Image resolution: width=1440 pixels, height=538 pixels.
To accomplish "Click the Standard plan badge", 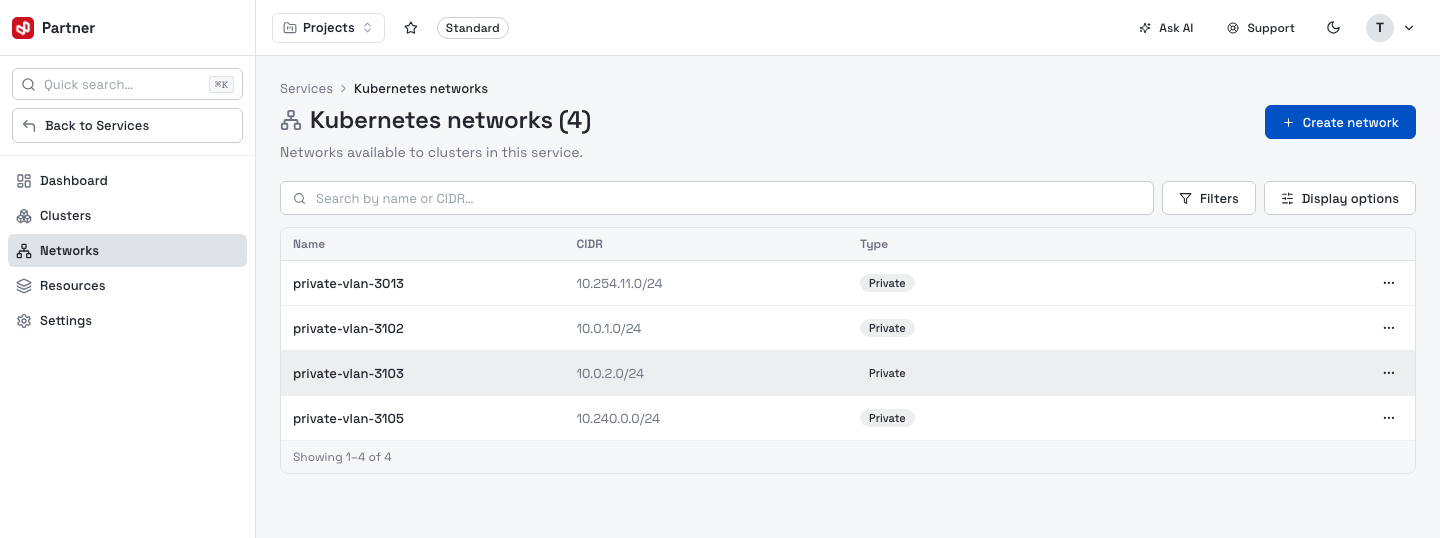I will click(473, 28).
